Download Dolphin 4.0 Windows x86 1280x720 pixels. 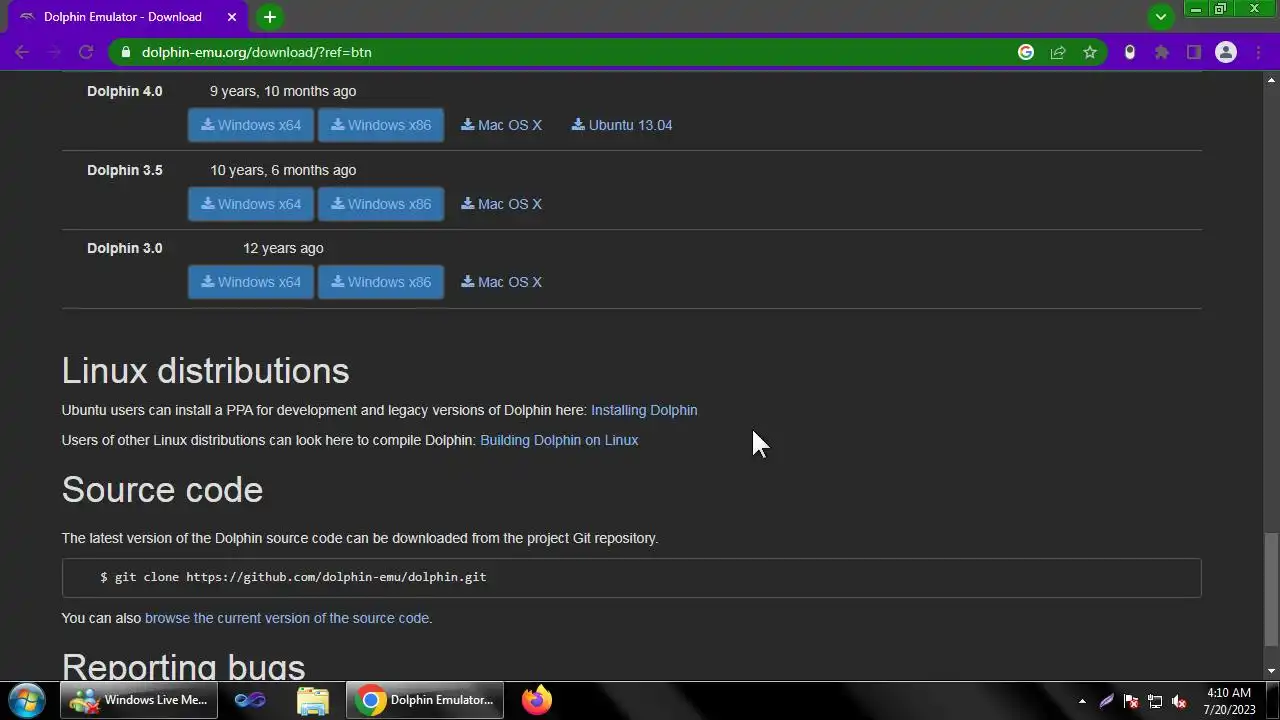pos(381,125)
